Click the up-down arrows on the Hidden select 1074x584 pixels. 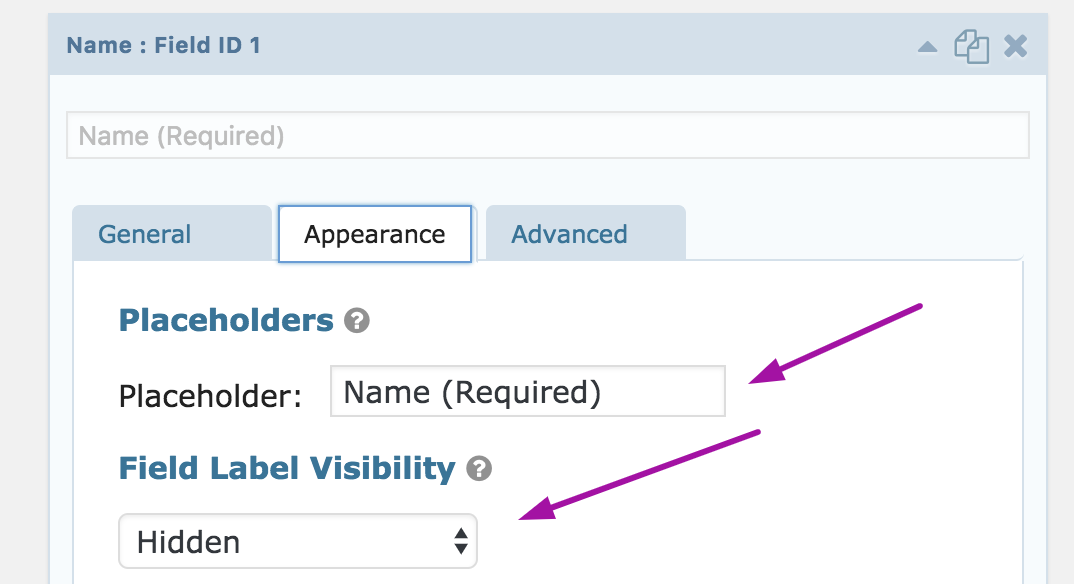pos(460,542)
